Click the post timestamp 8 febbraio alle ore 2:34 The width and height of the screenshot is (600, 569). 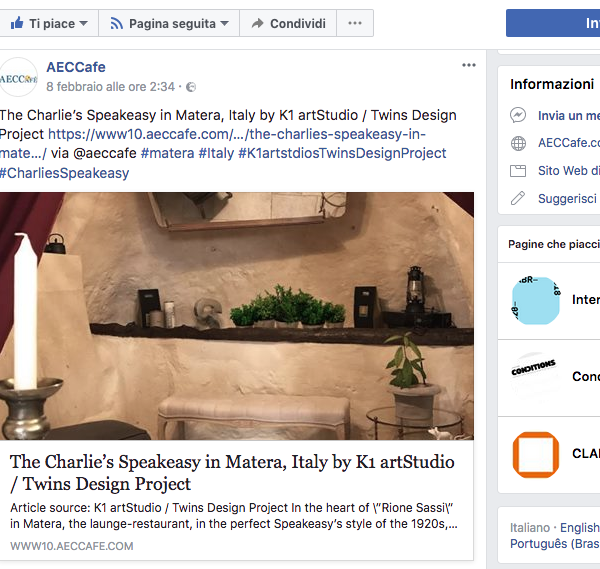[110, 87]
